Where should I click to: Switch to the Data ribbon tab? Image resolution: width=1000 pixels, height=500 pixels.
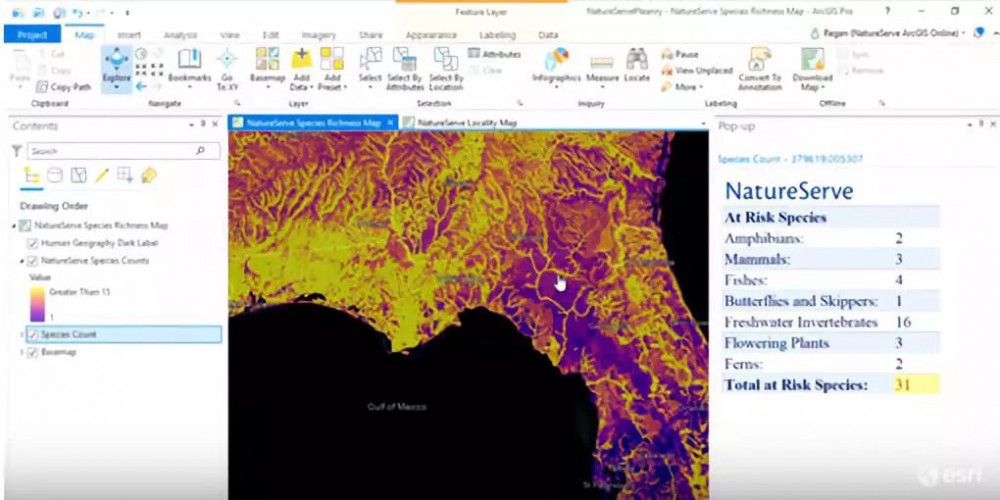(x=548, y=35)
